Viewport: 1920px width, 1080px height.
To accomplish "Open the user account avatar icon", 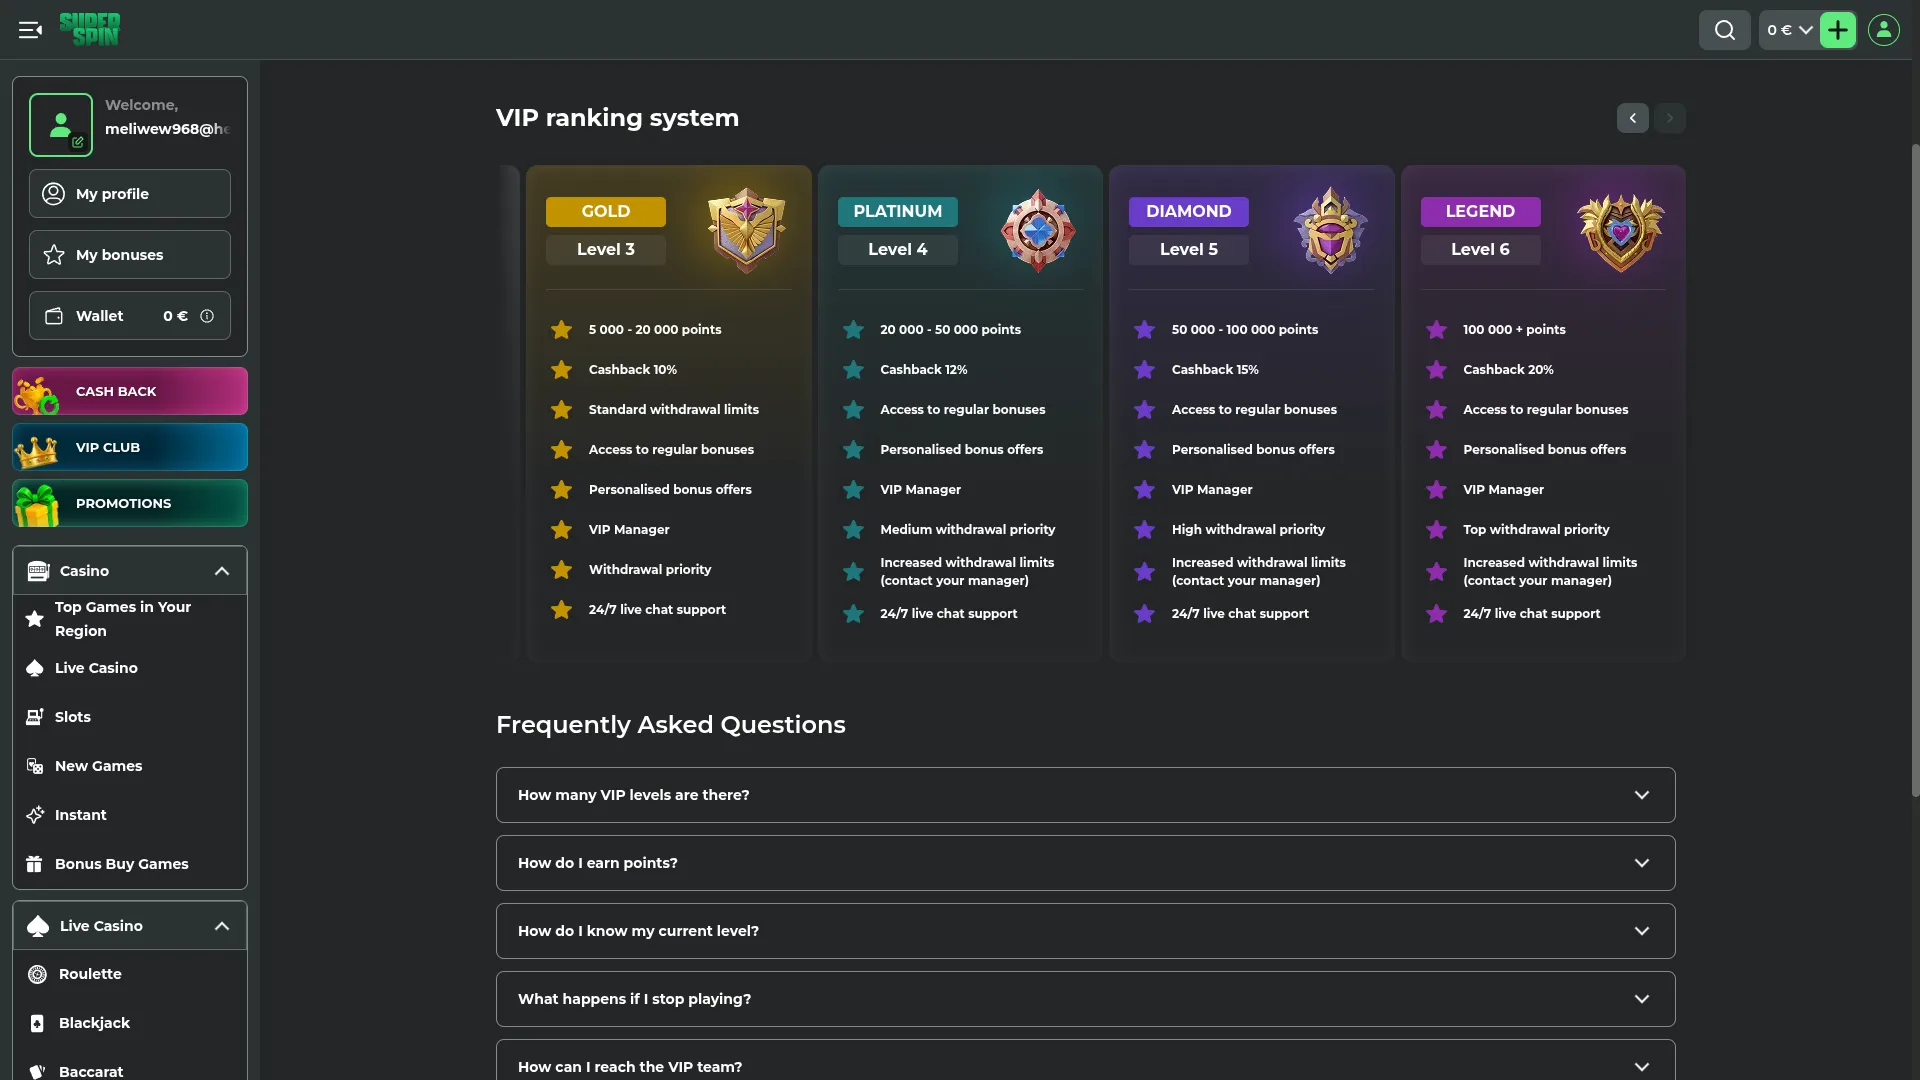I will 1883,30.
